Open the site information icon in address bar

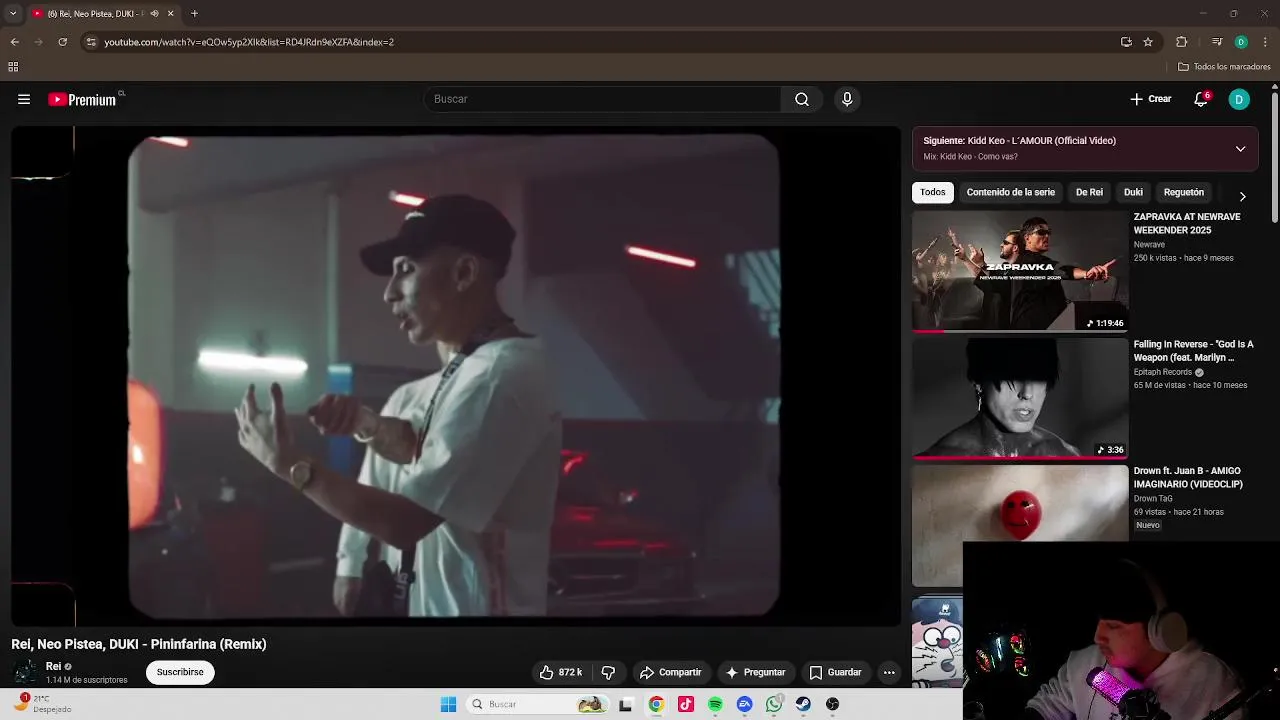pyautogui.click(x=91, y=42)
